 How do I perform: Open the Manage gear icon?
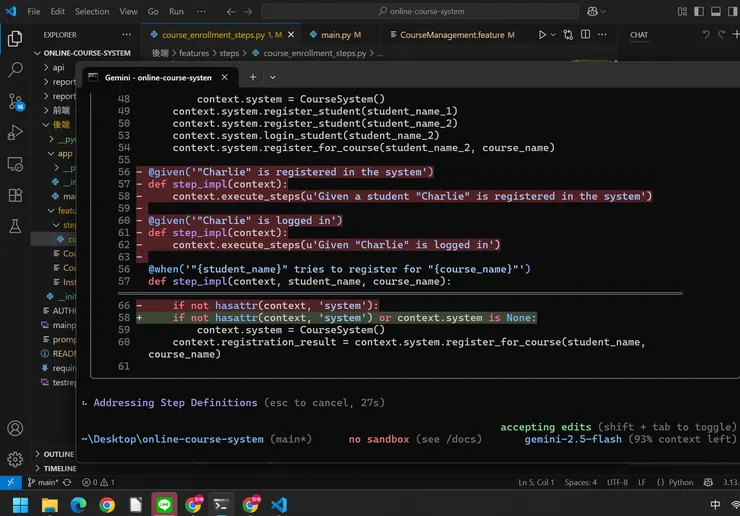tap(15, 460)
